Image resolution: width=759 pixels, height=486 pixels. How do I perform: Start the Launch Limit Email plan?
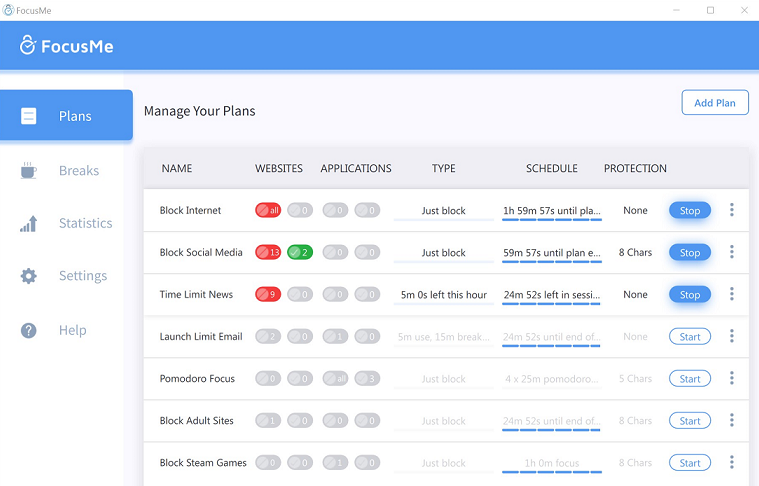tap(690, 337)
